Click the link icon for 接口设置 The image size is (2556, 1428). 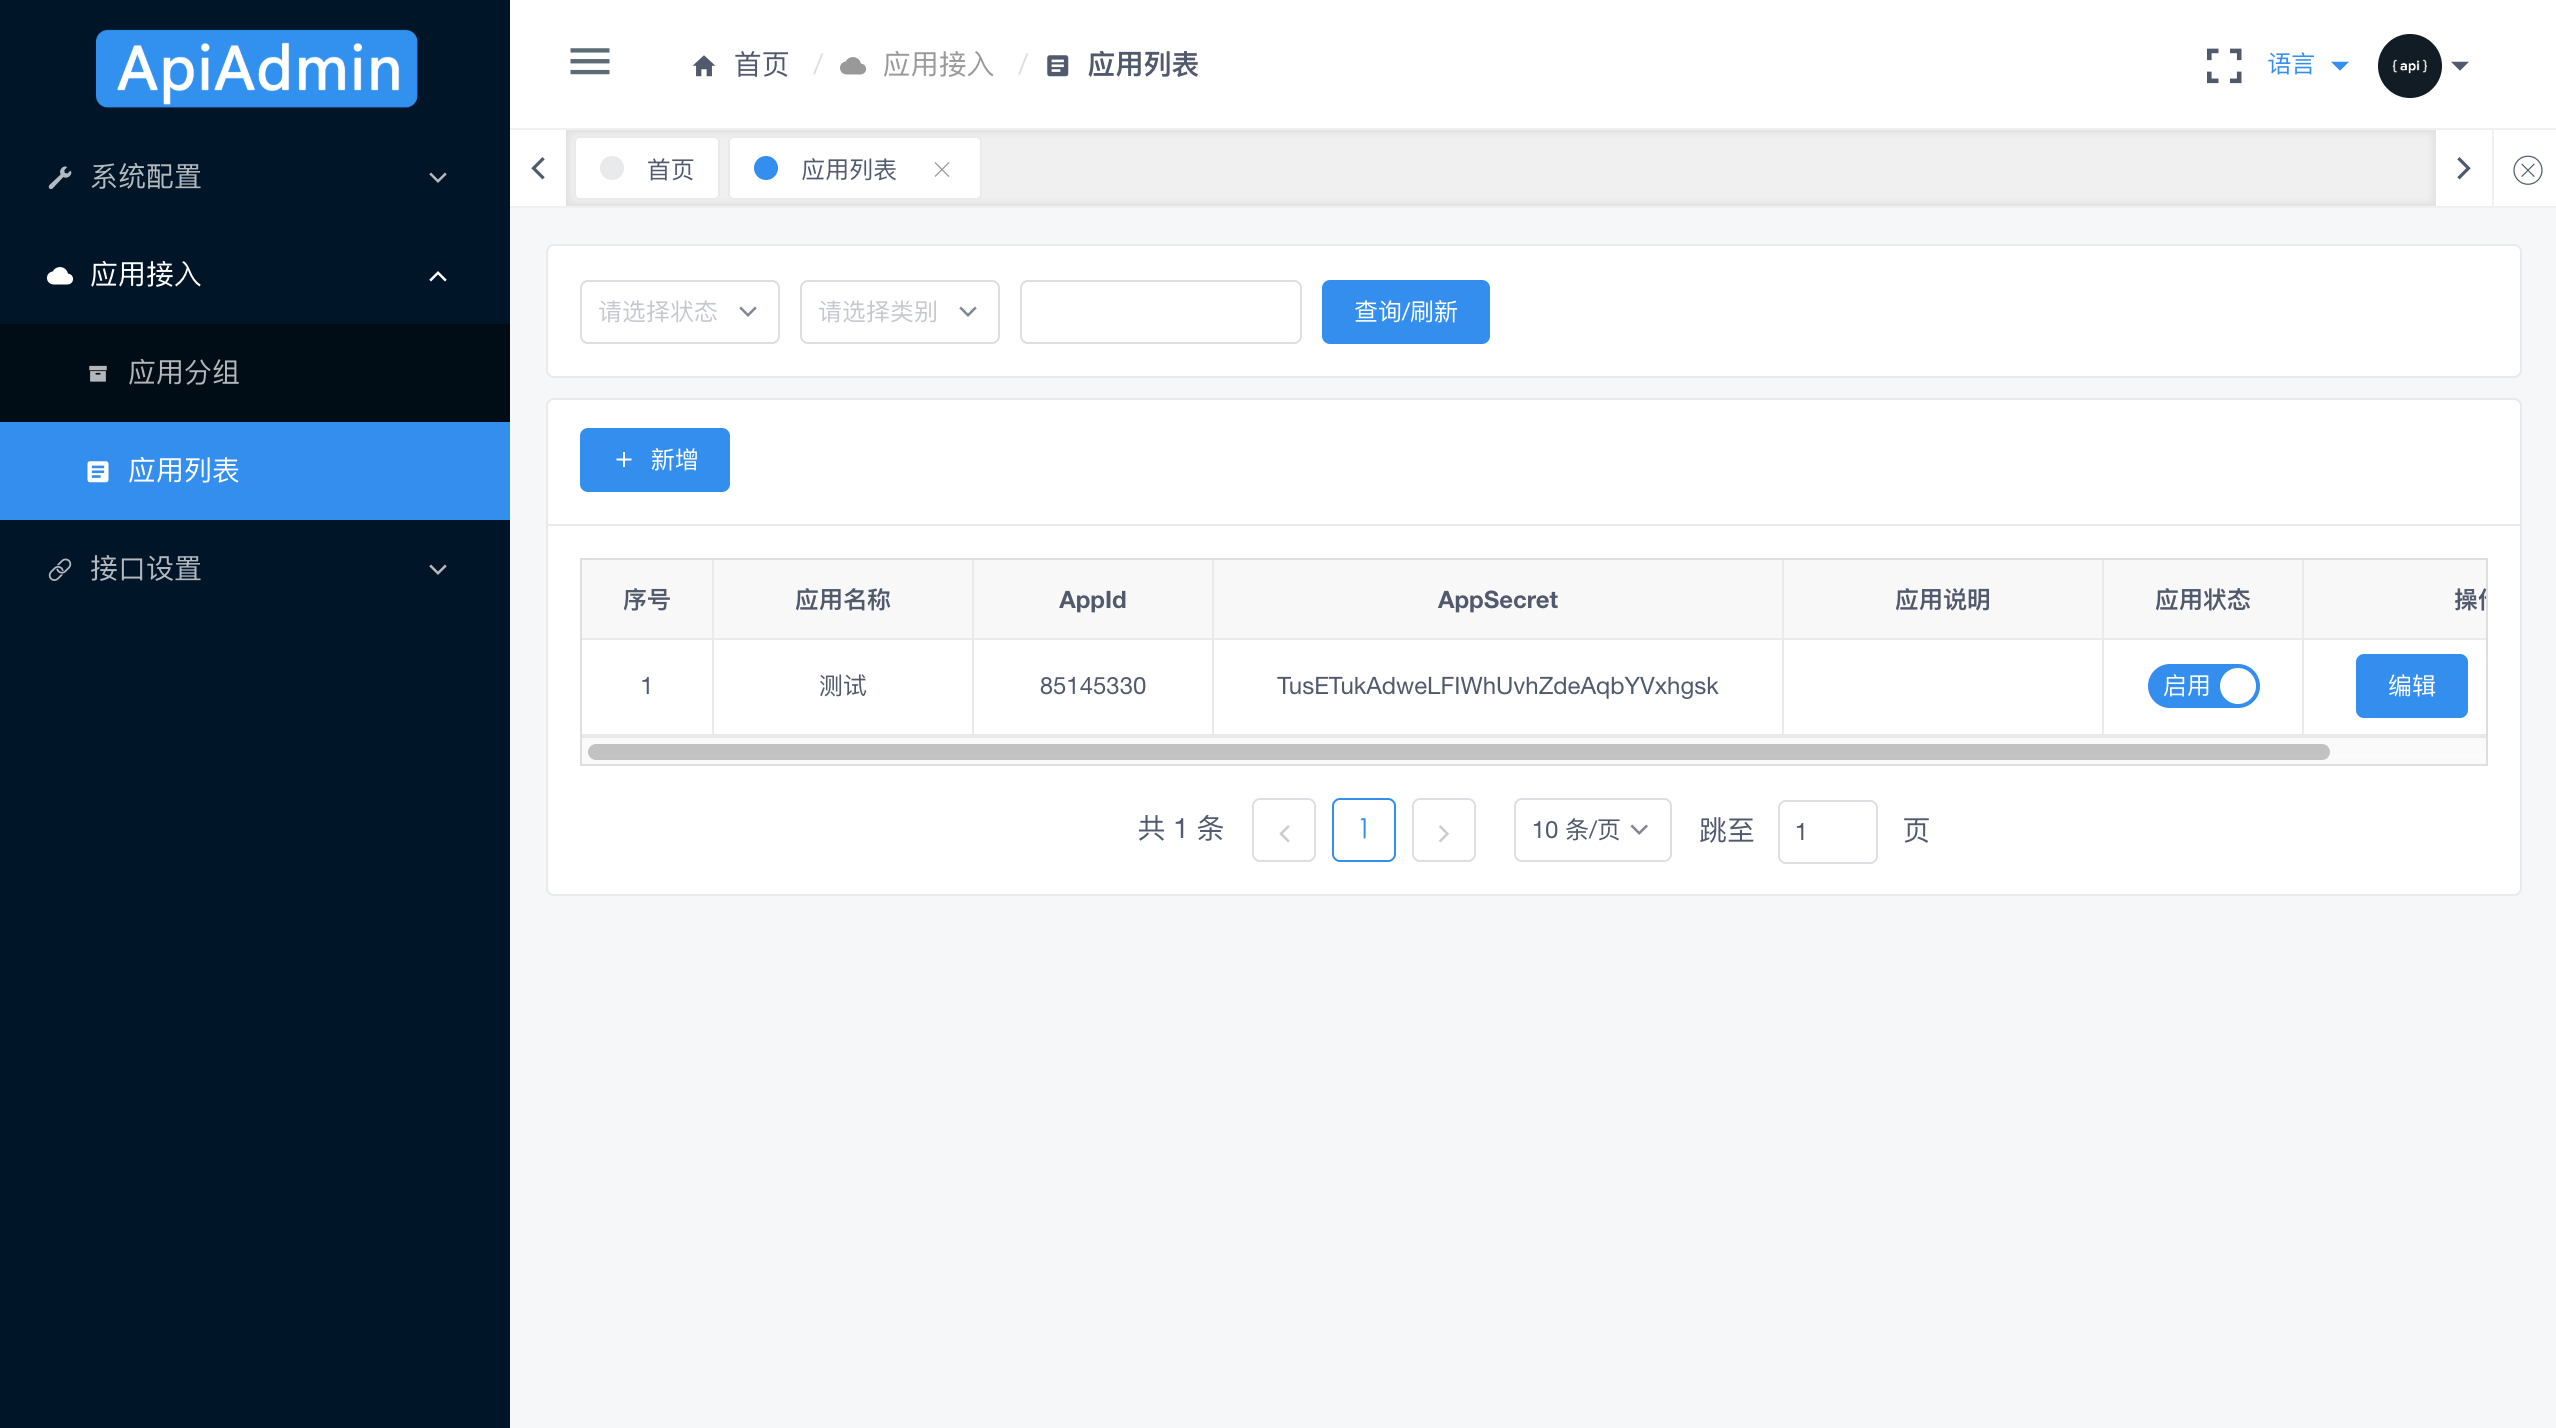coord(60,569)
